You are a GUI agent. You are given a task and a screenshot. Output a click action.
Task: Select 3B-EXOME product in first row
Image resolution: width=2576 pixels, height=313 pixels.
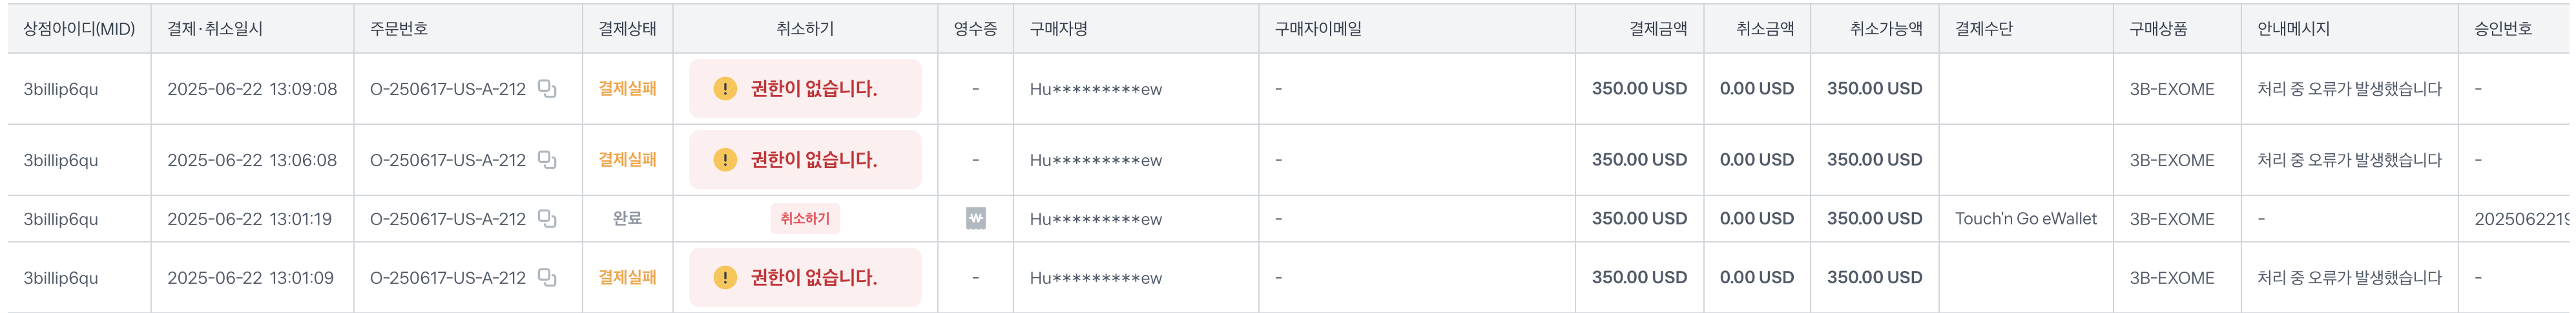tap(2172, 89)
